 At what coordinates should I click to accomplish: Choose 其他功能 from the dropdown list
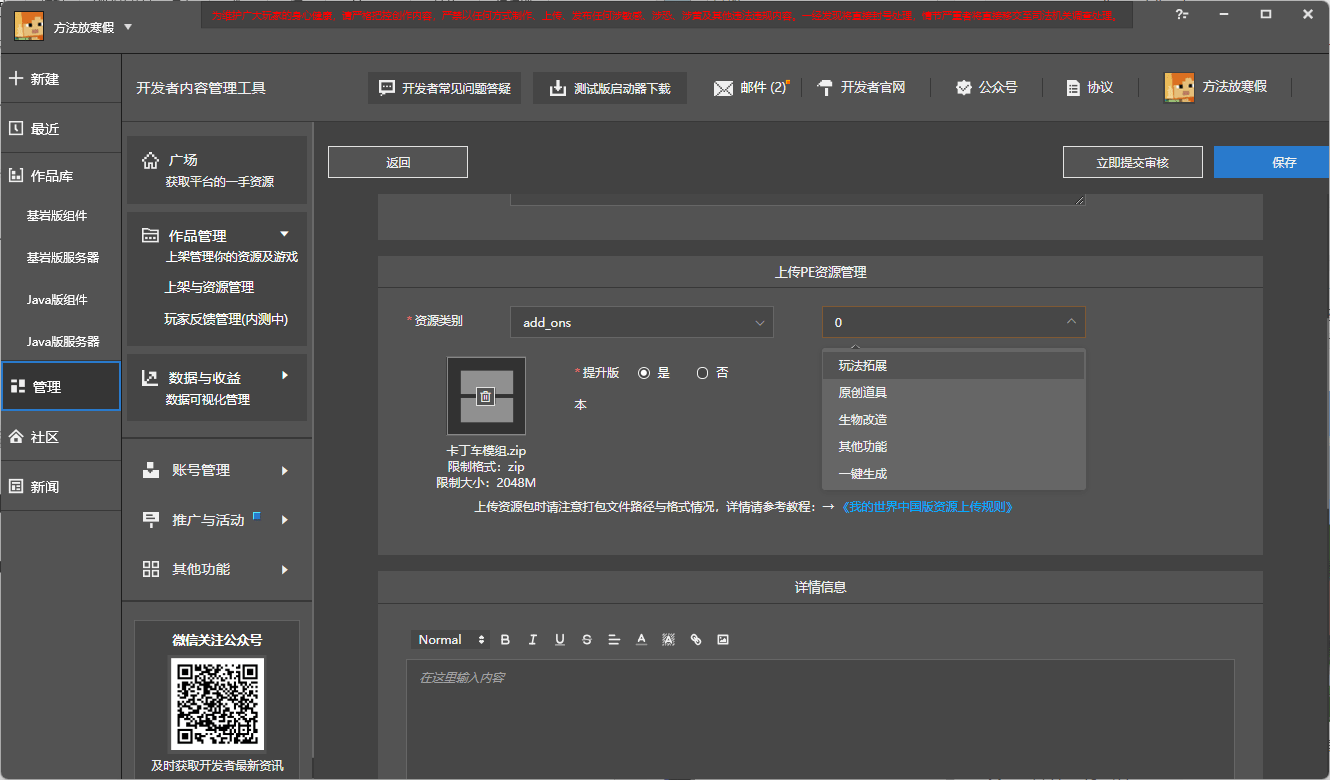(x=953, y=447)
